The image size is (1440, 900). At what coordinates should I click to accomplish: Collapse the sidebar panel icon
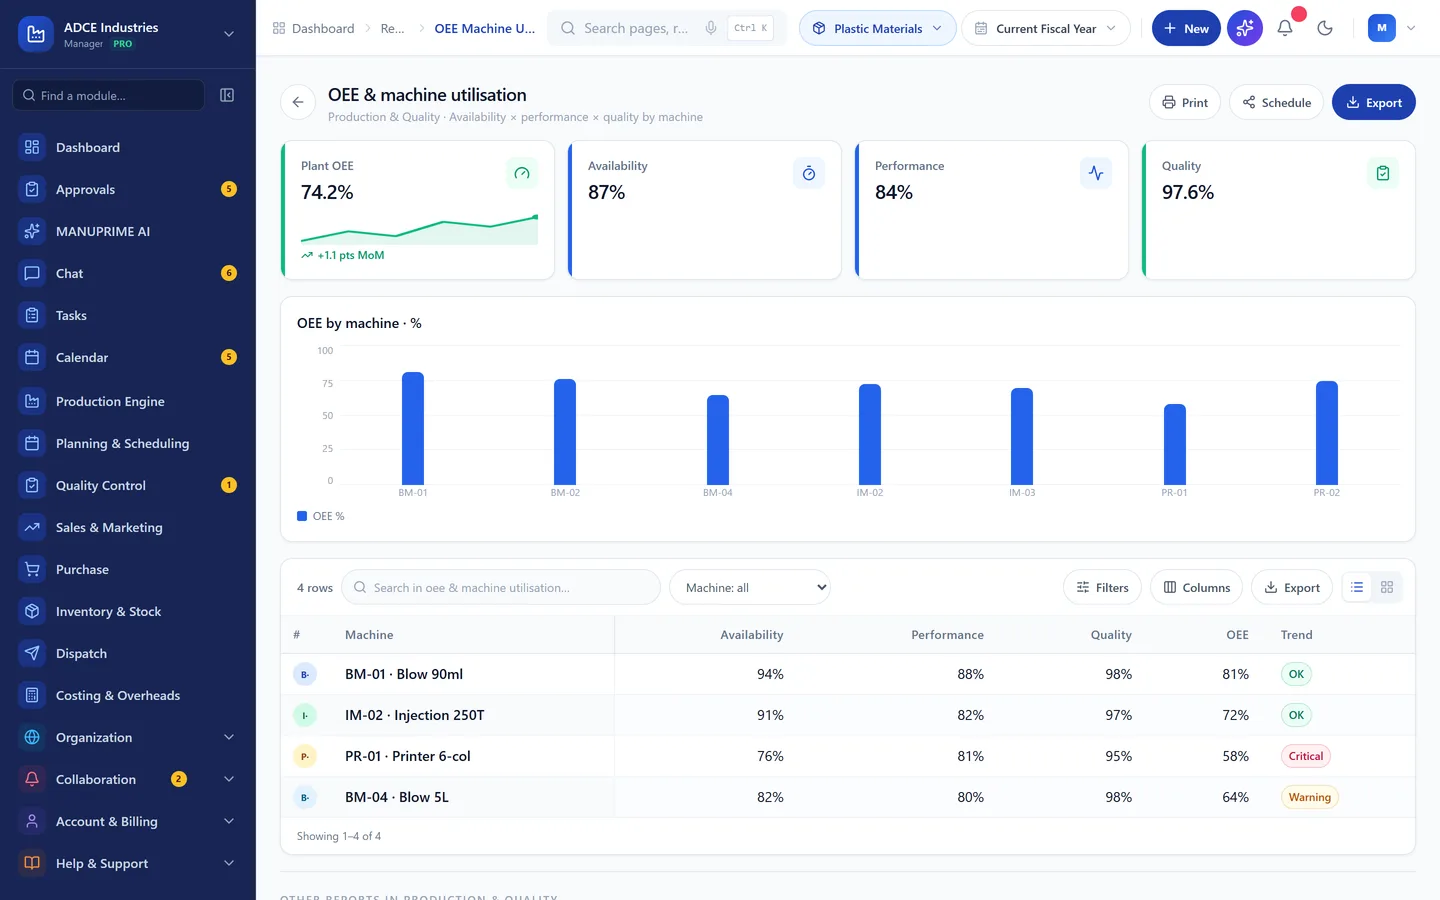(227, 95)
